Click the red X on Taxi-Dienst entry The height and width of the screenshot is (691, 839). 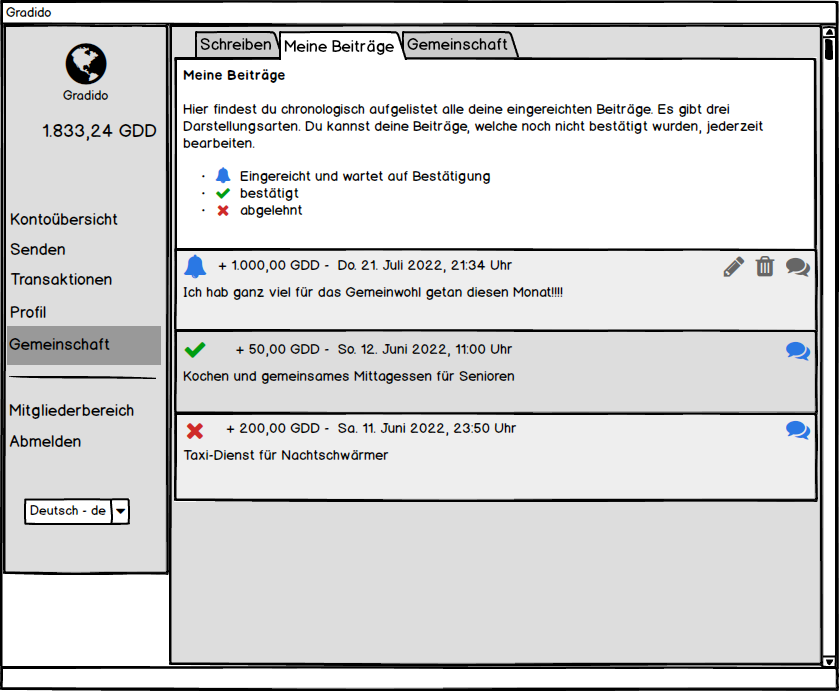coord(195,430)
